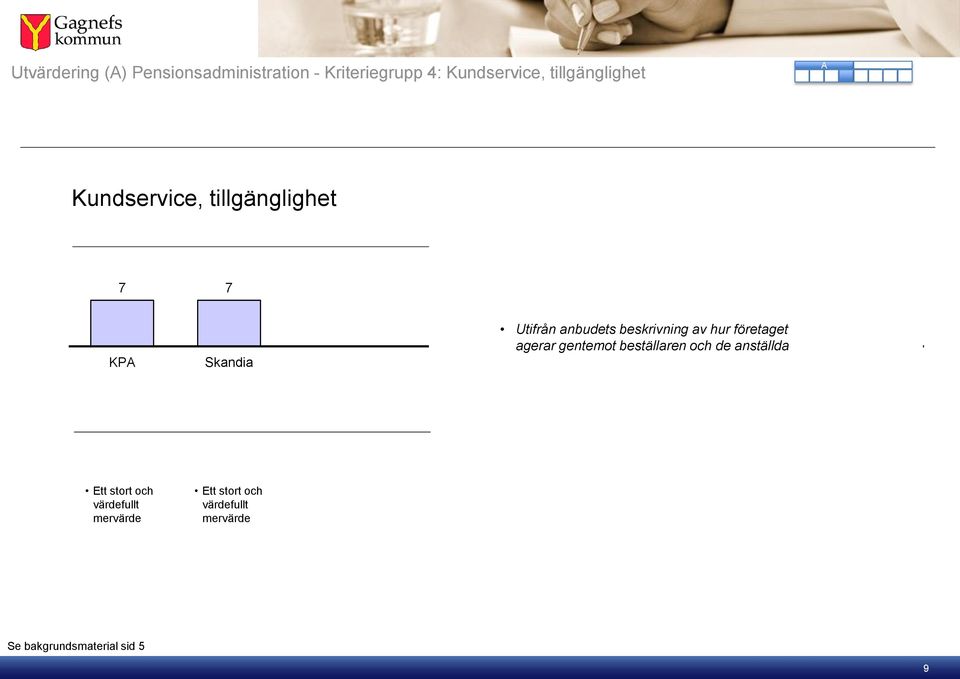The width and height of the screenshot is (960, 679).
Task: Select the mervärde comment under the KPA bar
Action: (x=122, y=505)
